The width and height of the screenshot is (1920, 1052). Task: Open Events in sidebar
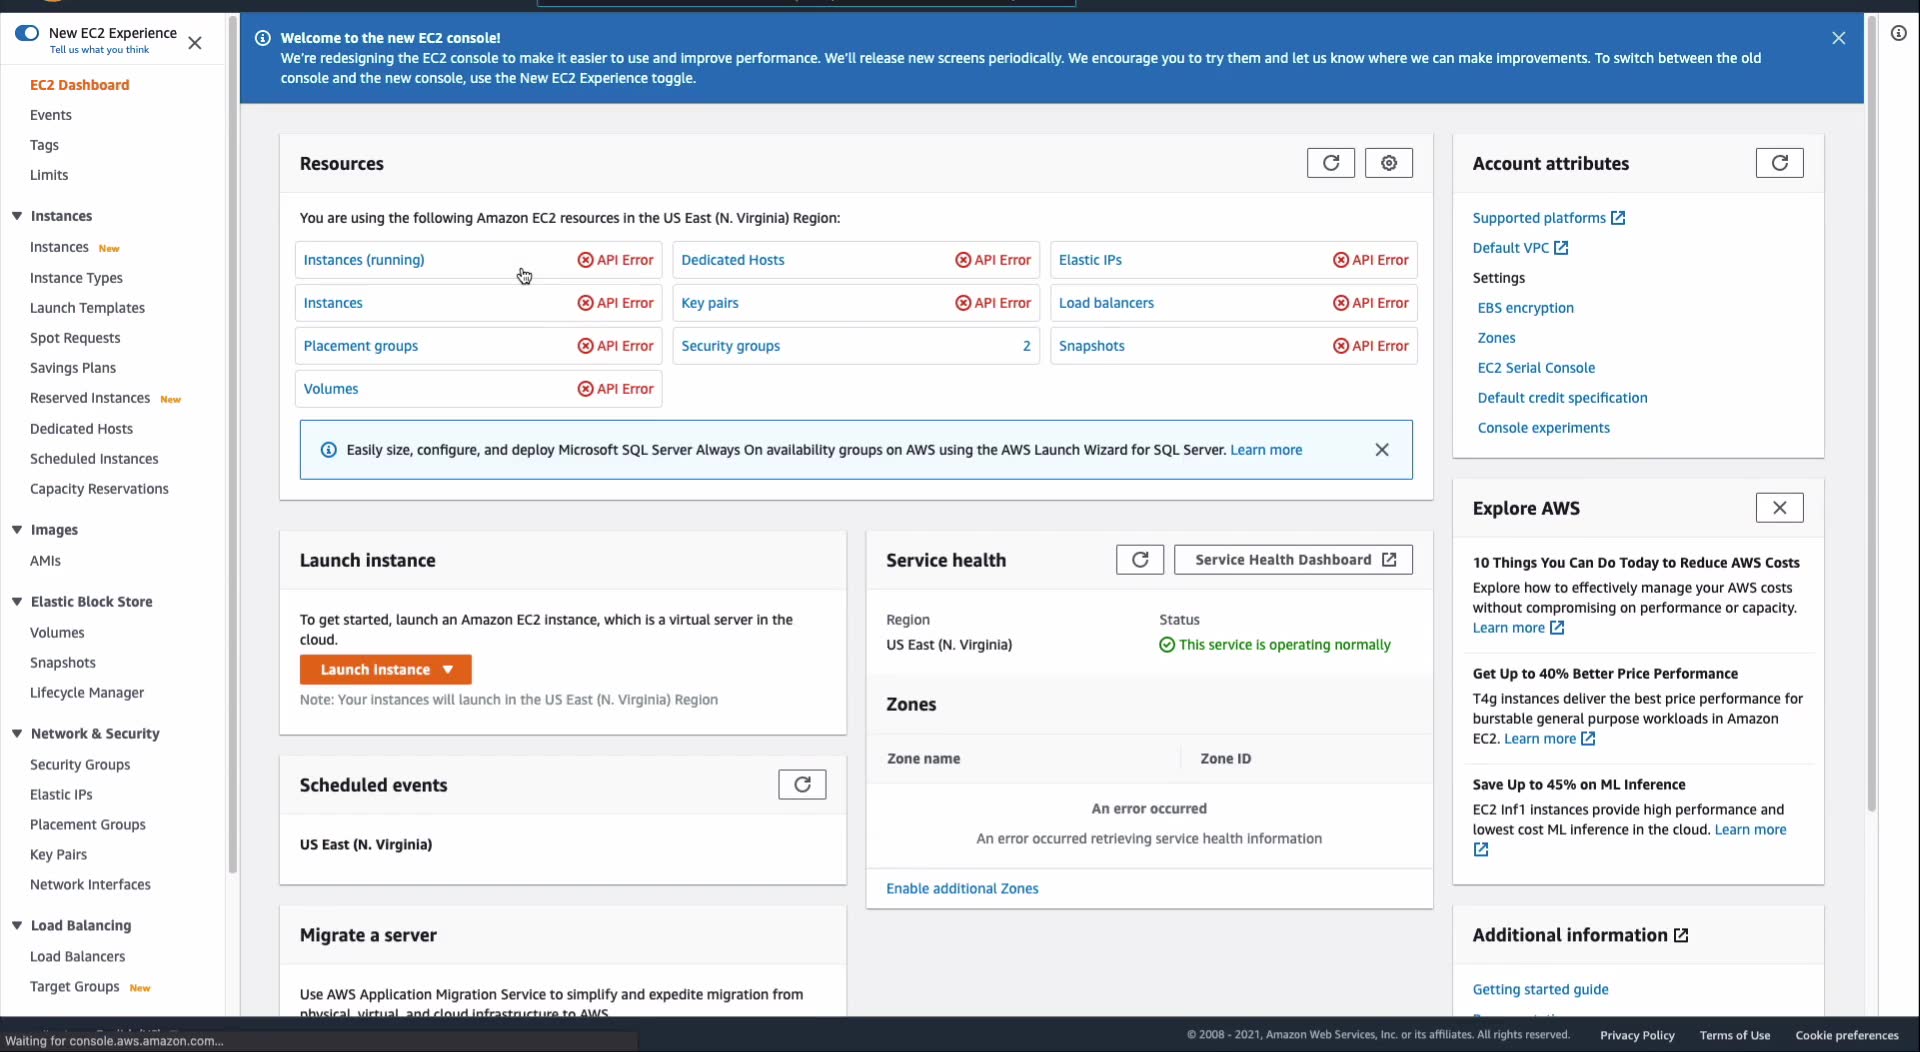[51, 115]
